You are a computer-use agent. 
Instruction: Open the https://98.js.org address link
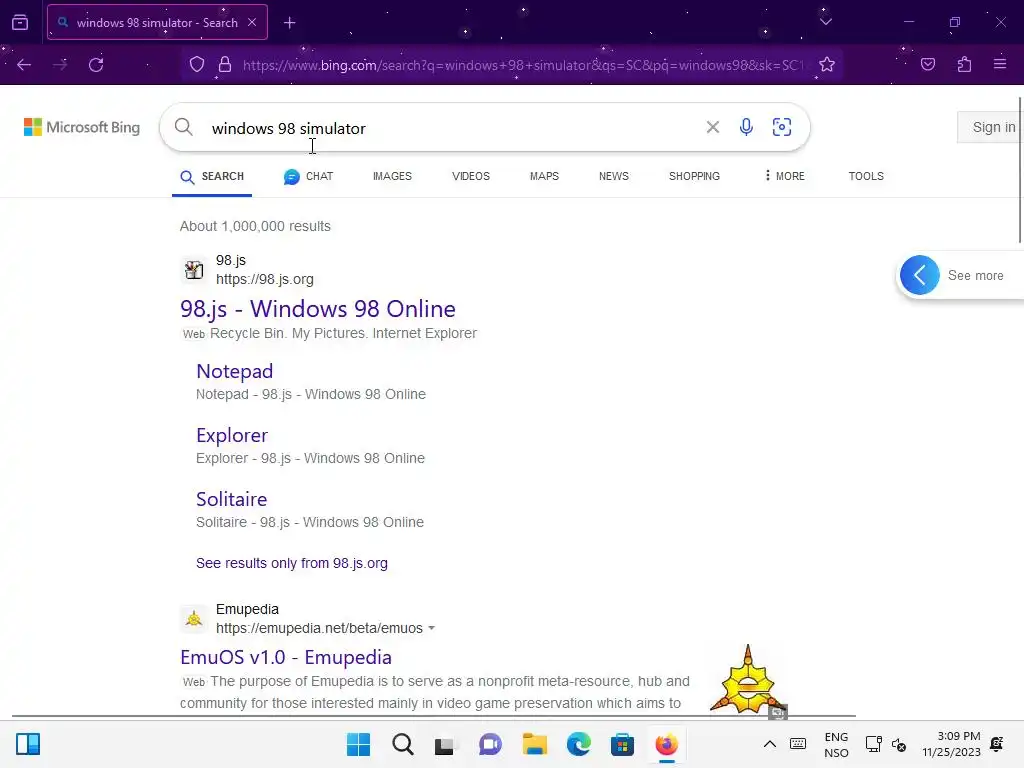264,280
